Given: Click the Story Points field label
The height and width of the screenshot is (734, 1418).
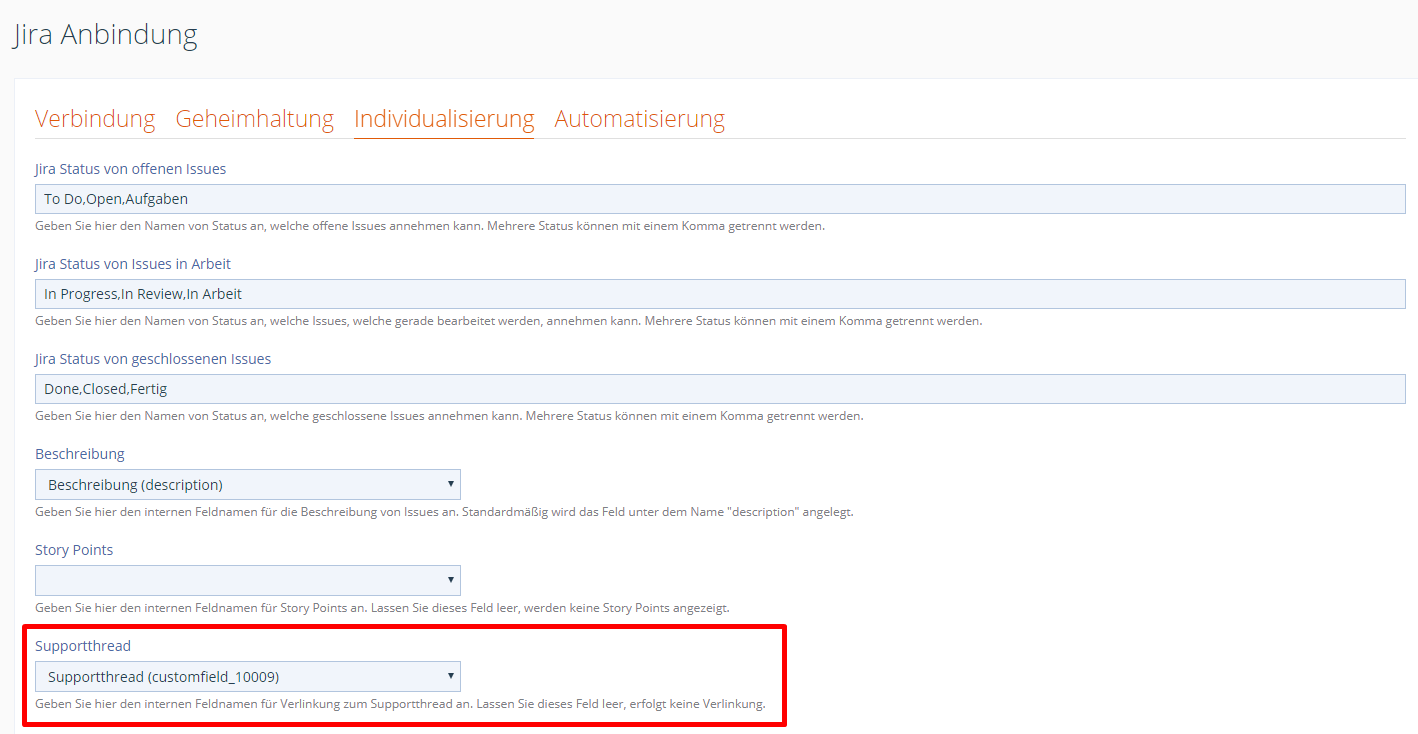Looking at the screenshot, I should coord(74,550).
